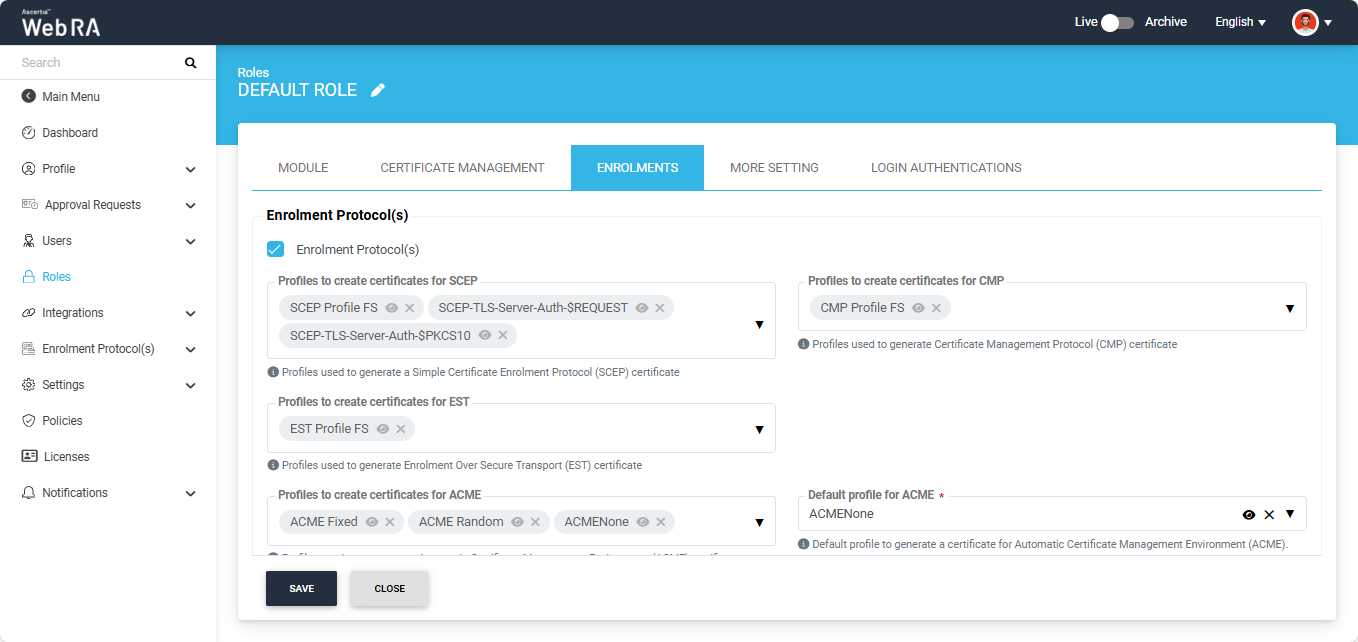This screenshot has height=642, width=1358.
Task: Open the user avatar menu
Action: pos(1311,22)
